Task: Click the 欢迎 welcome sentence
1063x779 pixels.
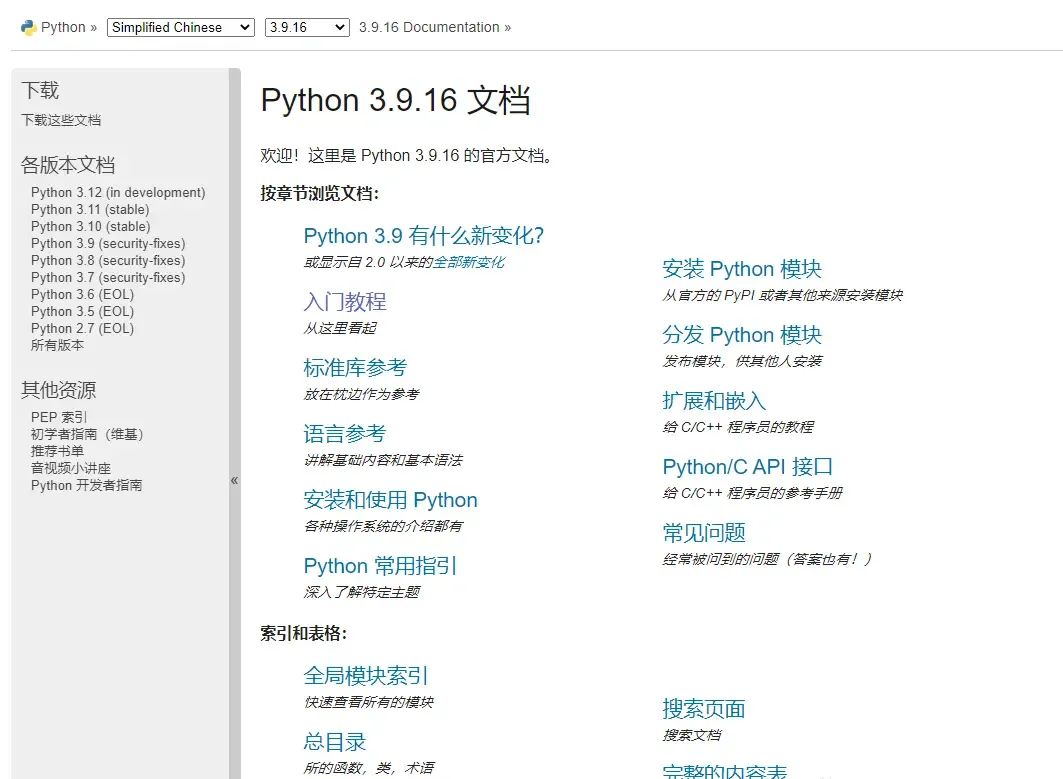Action: pos(407,155)
